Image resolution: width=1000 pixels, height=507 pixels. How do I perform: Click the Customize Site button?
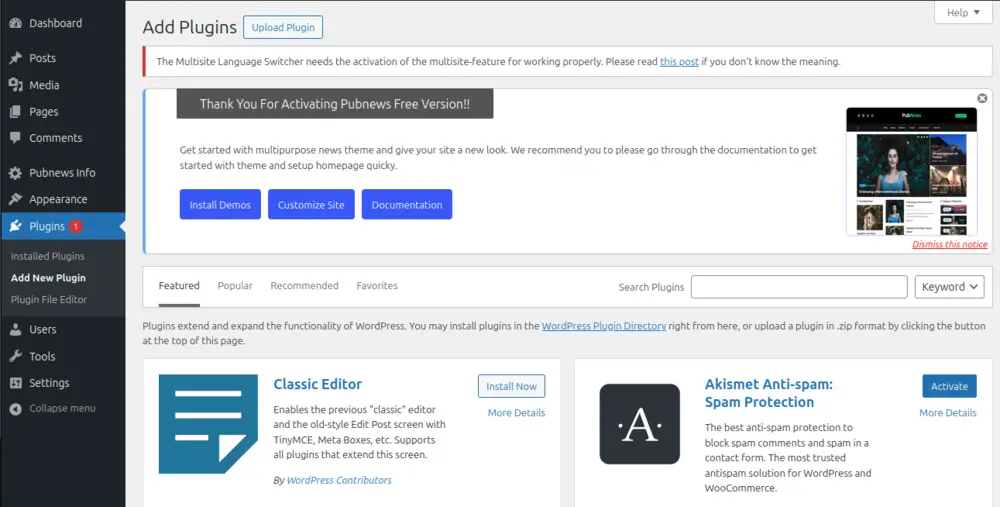311,205
